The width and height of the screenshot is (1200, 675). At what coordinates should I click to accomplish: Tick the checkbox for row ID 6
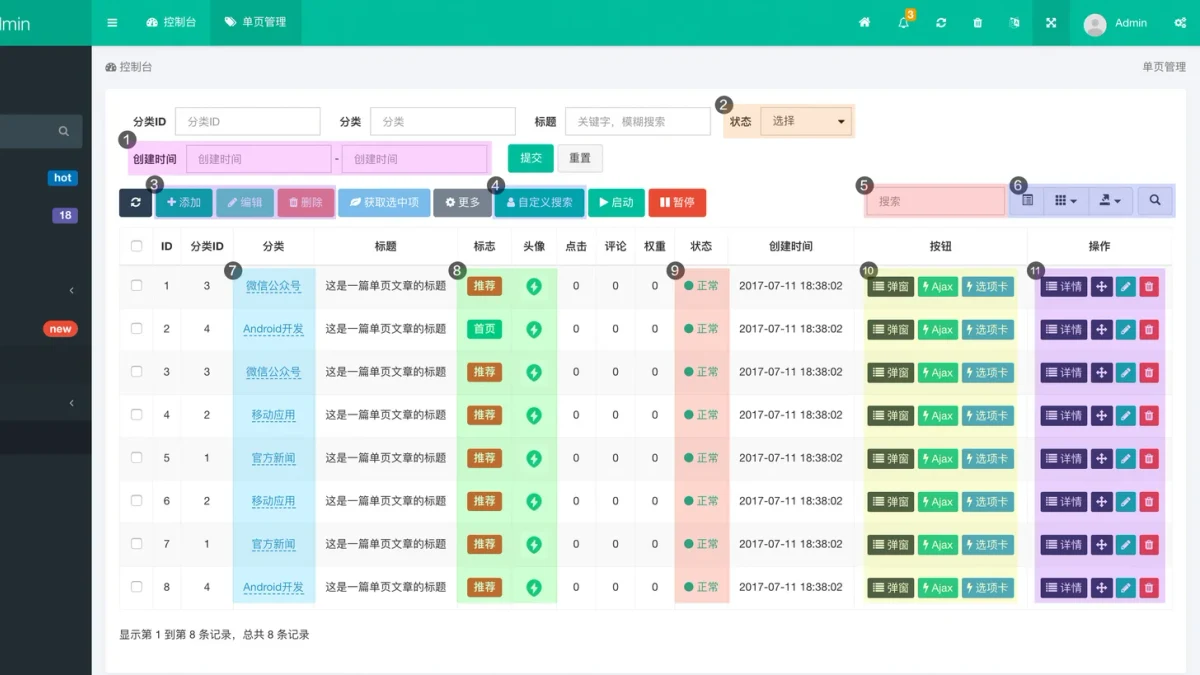tap(137, 501)
